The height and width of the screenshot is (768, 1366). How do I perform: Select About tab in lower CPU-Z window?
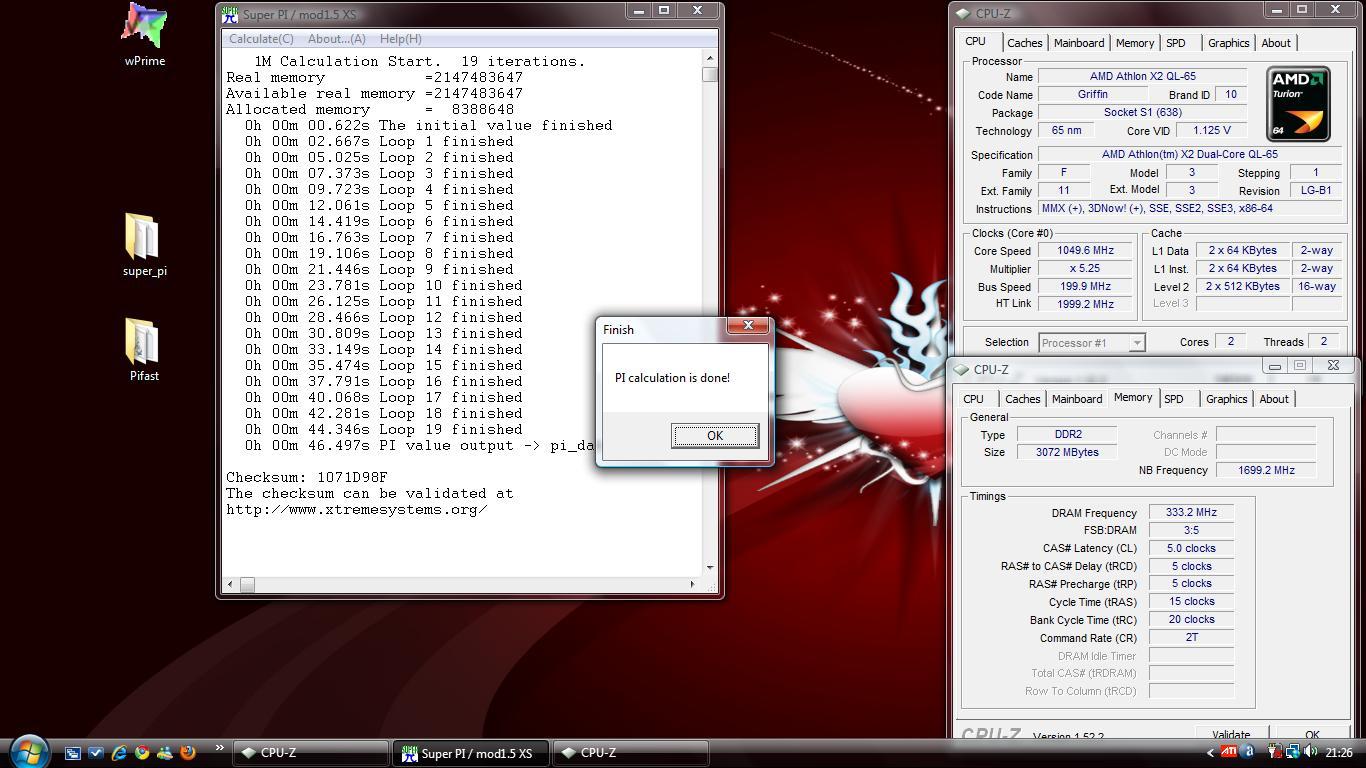(1274, 399)
